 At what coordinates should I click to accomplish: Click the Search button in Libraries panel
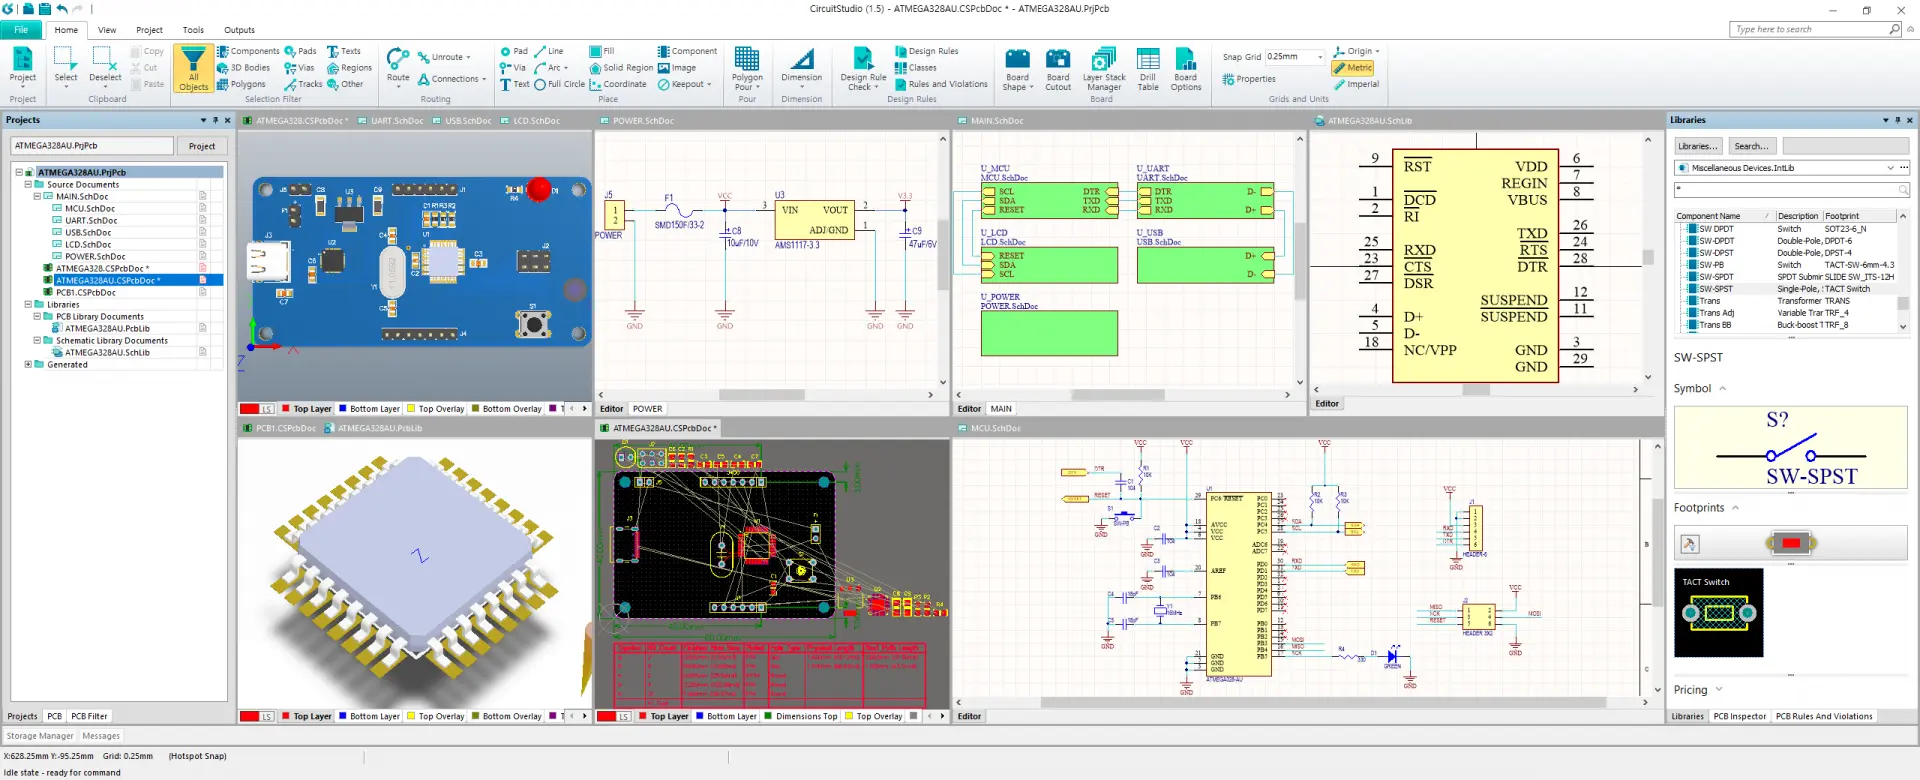click(1751, 146)
